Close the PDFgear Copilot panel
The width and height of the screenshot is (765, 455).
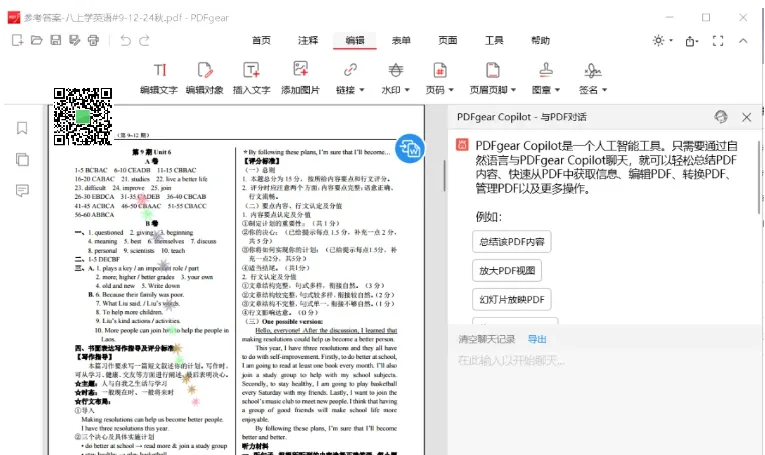tap(746, 117)
